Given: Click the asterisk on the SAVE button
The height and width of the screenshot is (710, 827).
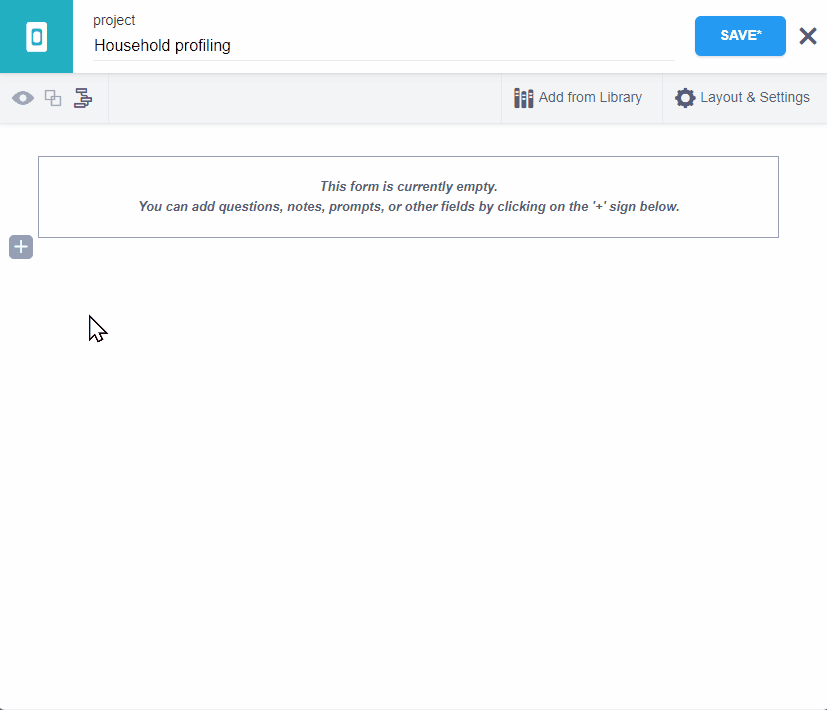Looking at the screenshot, I should tap(758, 33).
